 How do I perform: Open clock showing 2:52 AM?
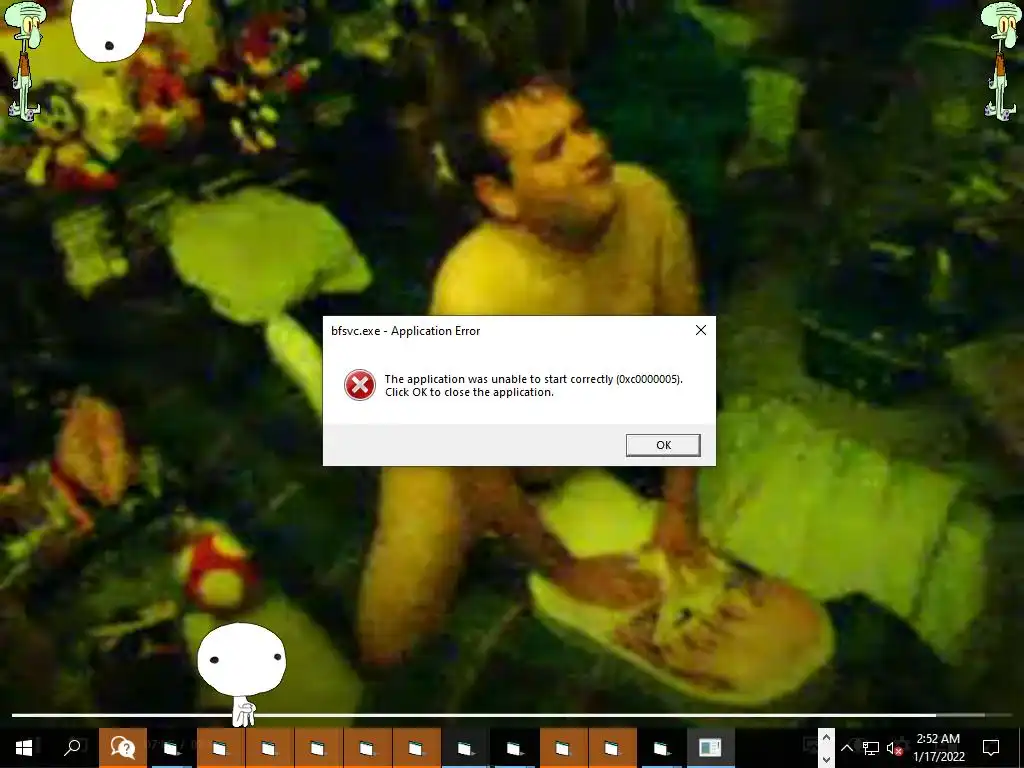938,747
